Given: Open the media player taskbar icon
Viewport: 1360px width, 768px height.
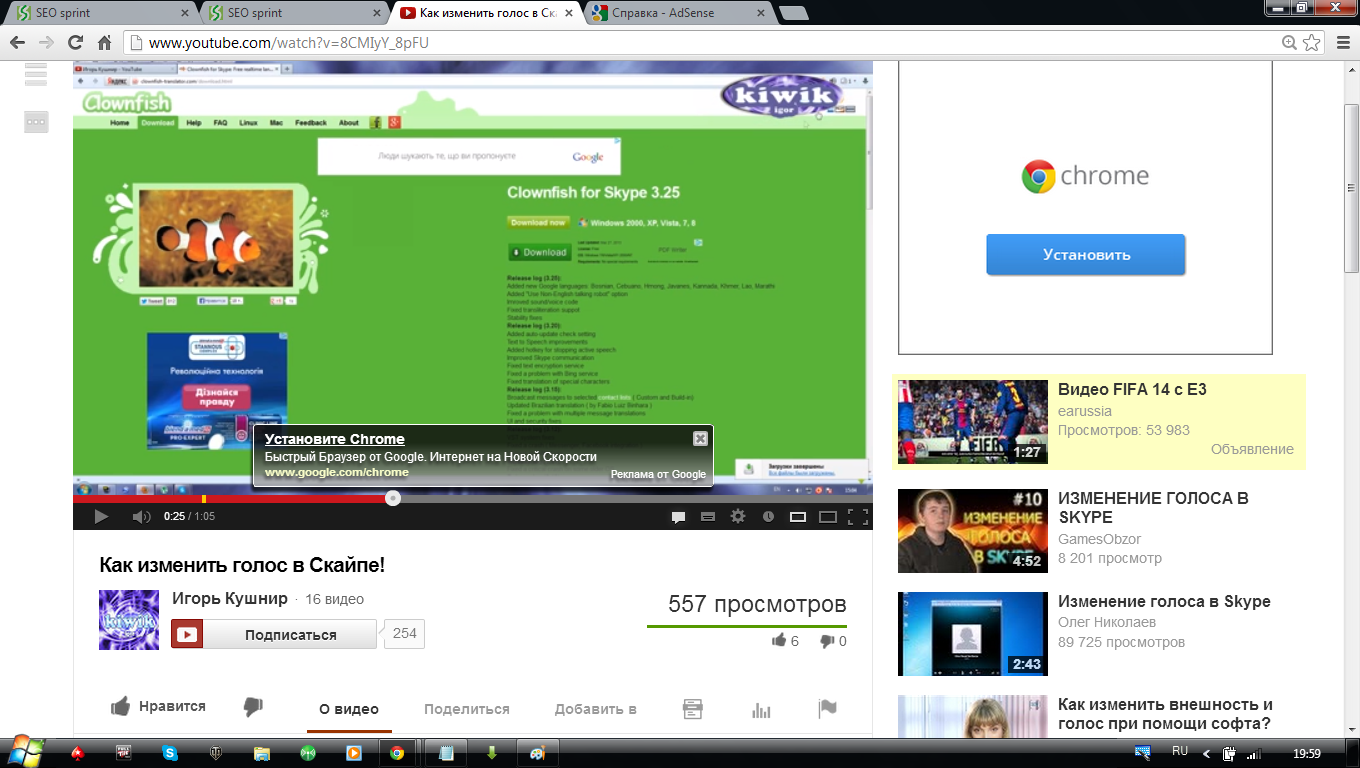Looking at the screenshot, I should [x=353, y=753].
